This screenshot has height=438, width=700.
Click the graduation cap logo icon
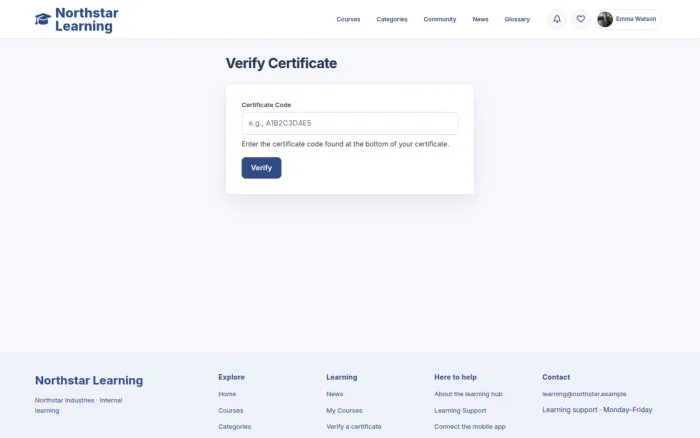click(x=43, y=19)
